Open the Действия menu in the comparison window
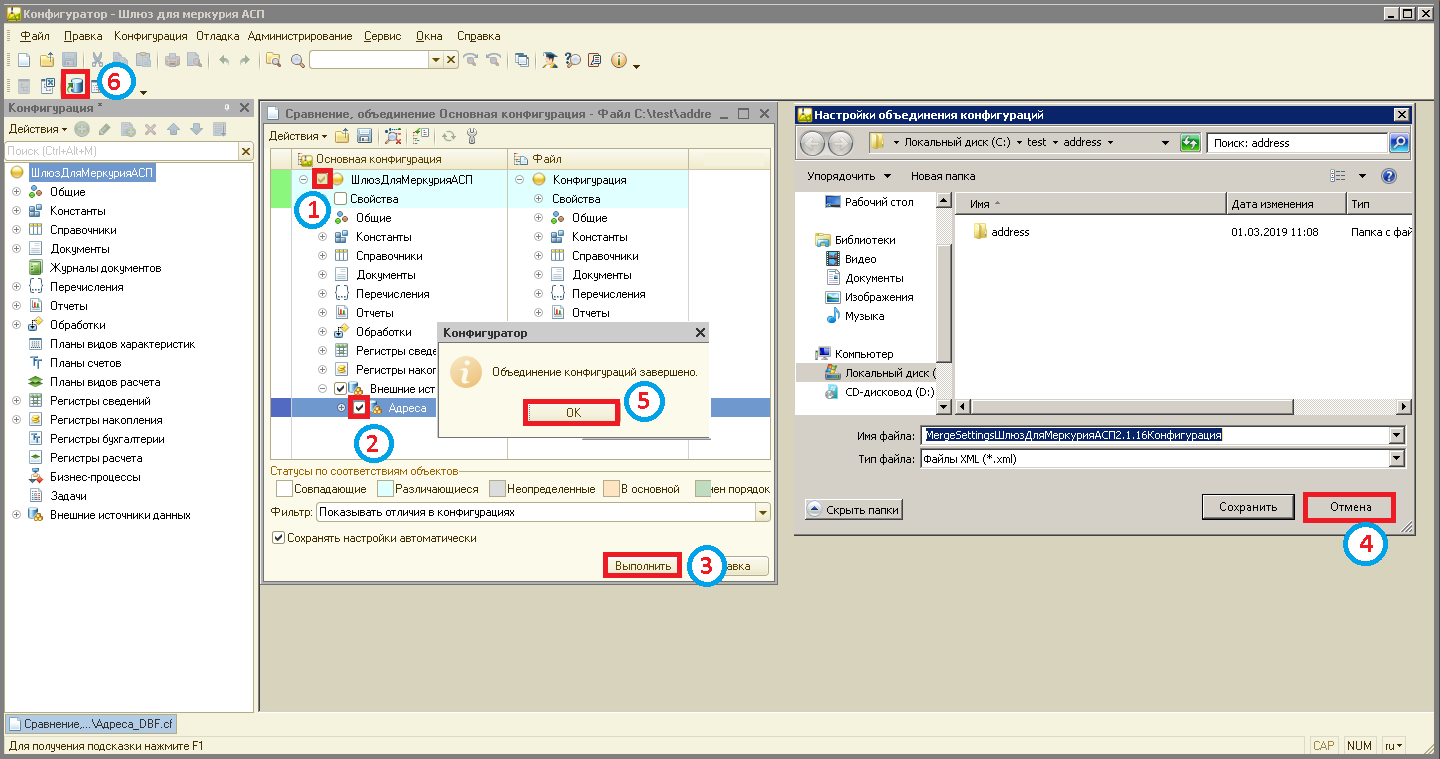Image resolution: width=1440 pixels, height=759 pixels. coord(299,136)
